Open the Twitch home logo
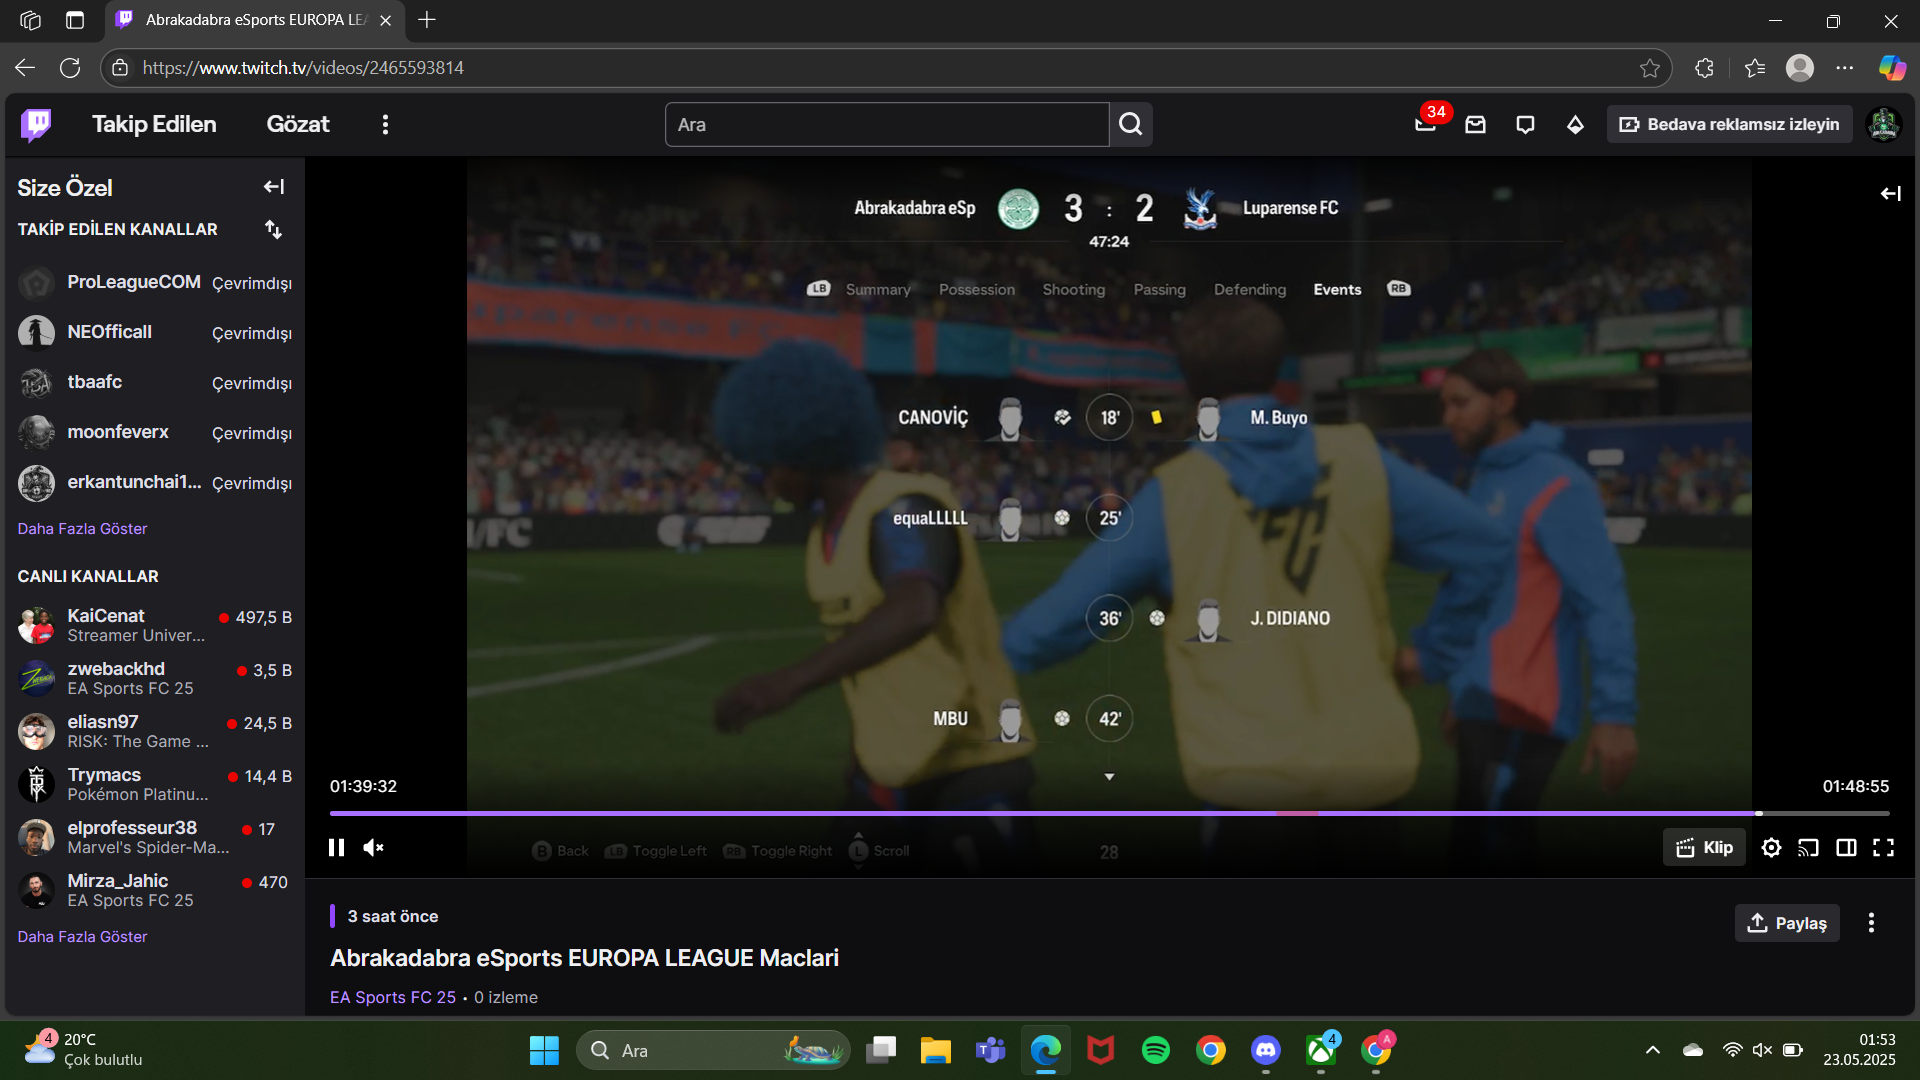 pos(36,124)
